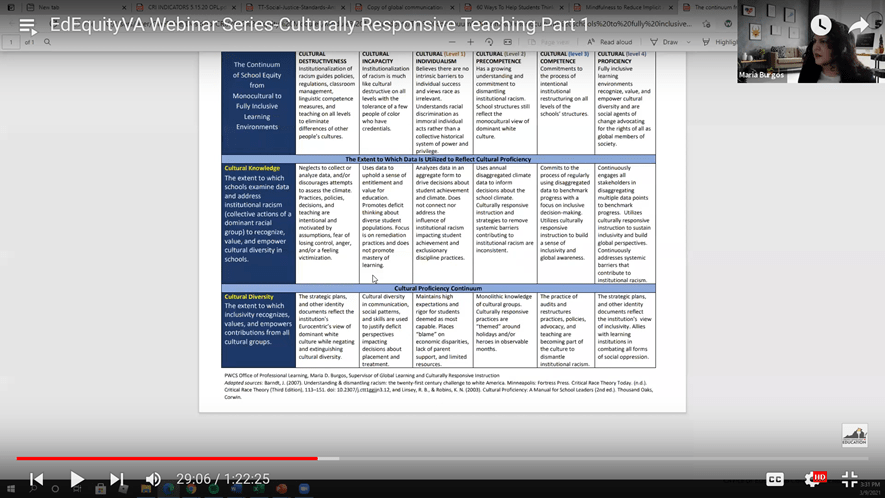885x498 pixels.
Task: Skip to the next video
Action: click(x=117, y=479)
